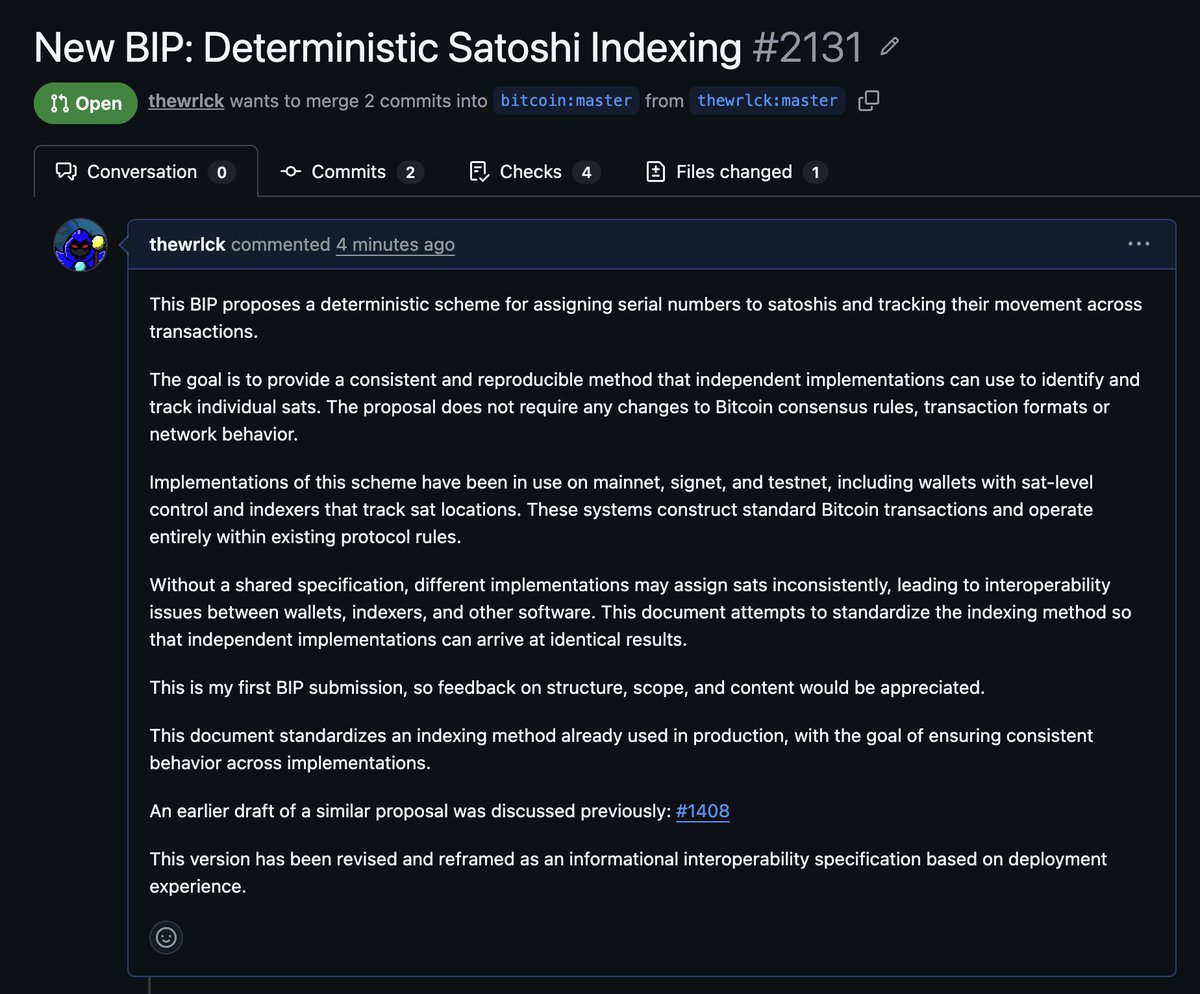This screenshot has width=1200, height=994.
Task: Open thewrlck avatar profile picture
Action: pos(80,245)
